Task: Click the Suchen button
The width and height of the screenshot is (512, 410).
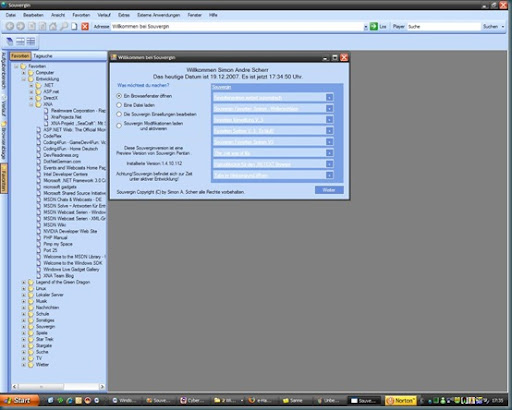Action: 490,26
